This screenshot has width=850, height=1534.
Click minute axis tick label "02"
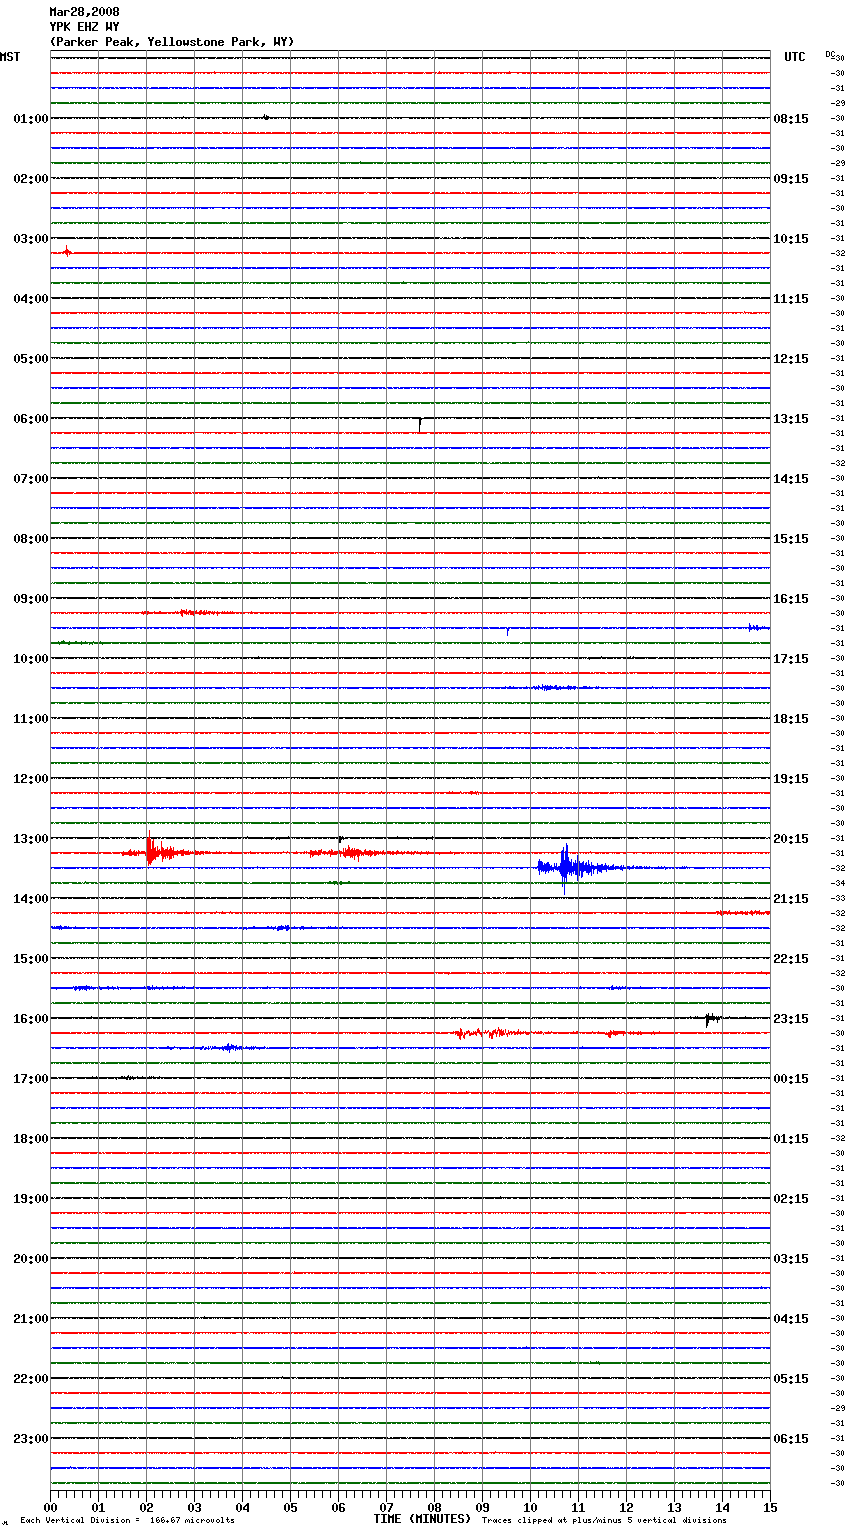(x=146, y=1507)
